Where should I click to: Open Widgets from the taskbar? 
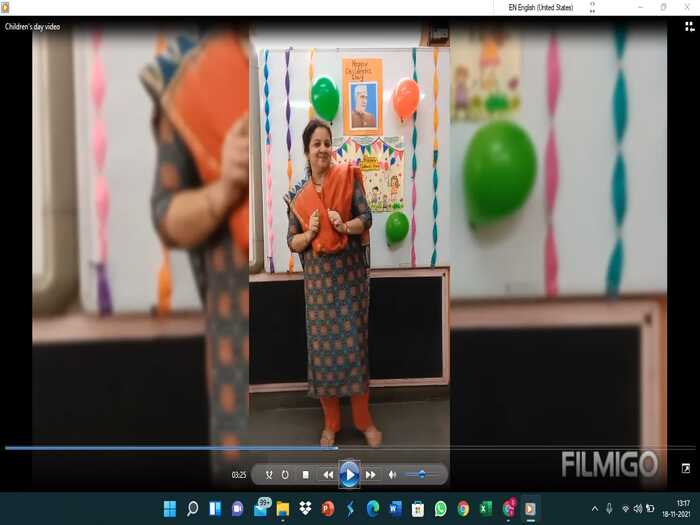[x=215, y=508]
